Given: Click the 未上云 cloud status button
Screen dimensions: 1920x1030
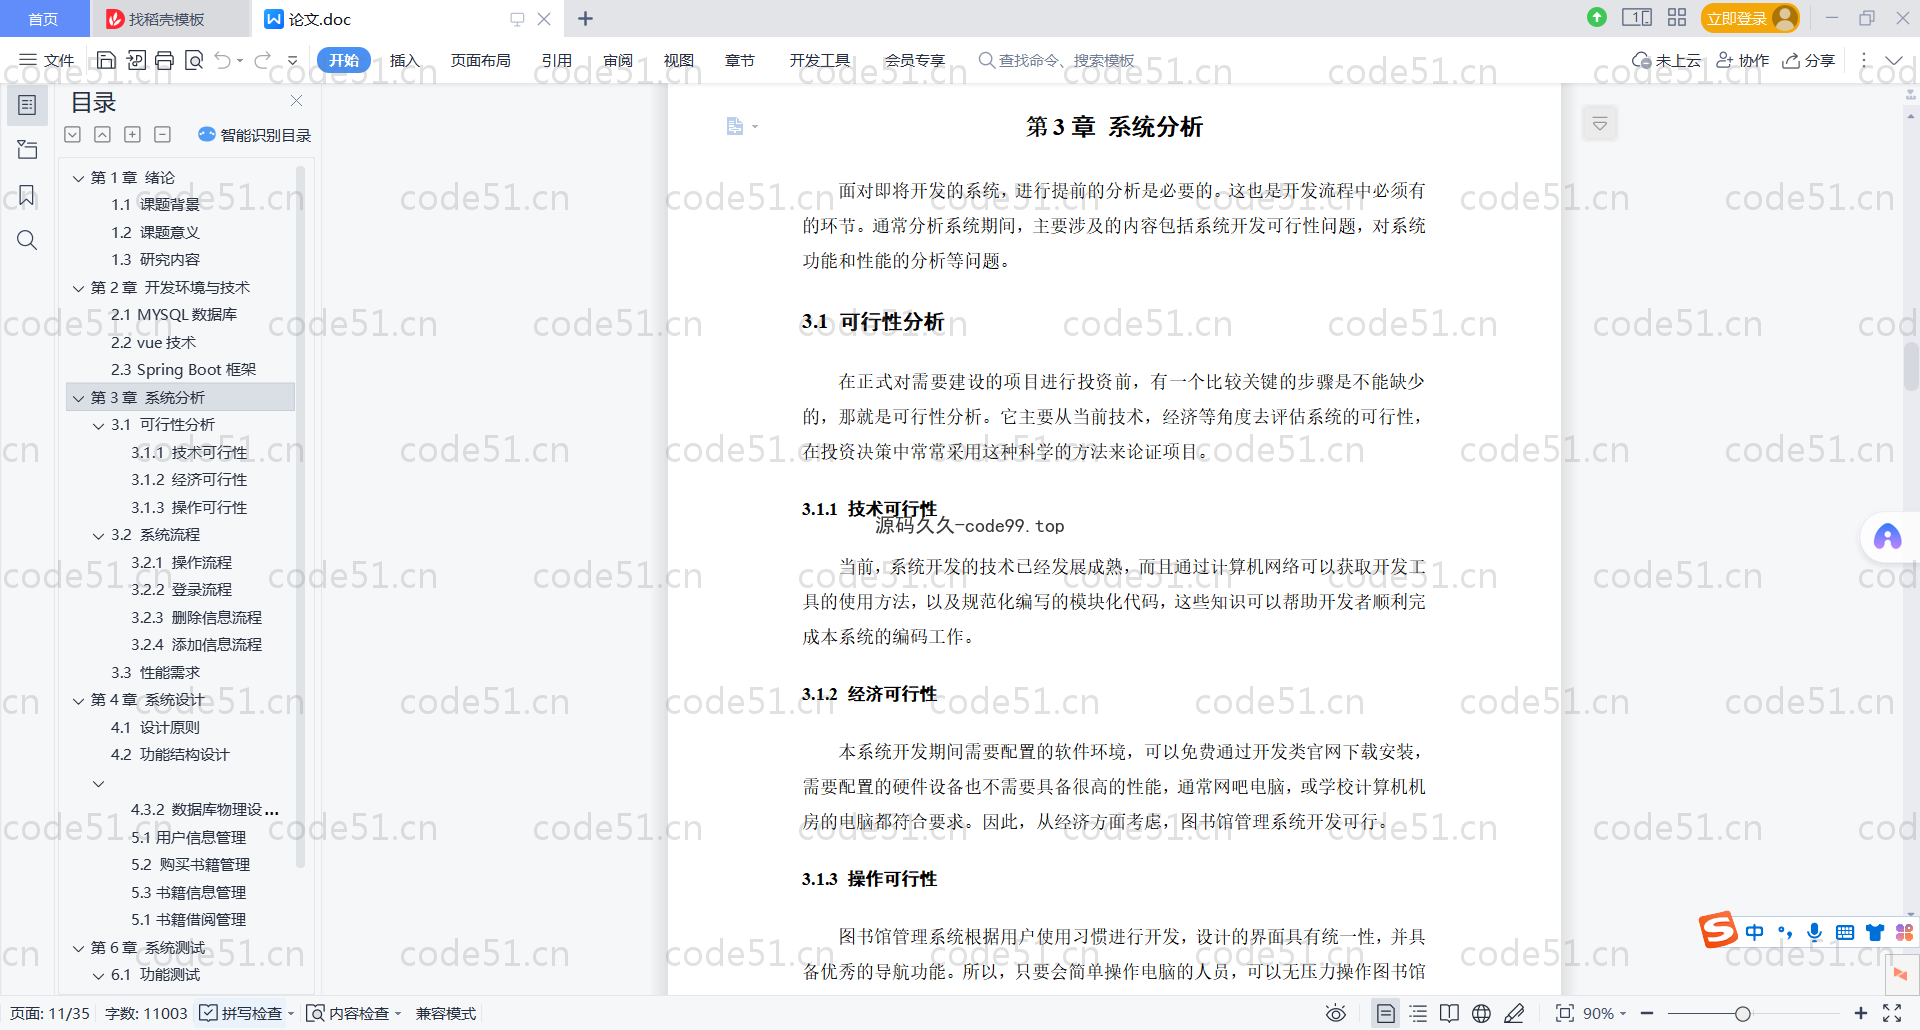Looking at the screenshot, I should (x=1666, y=60).
